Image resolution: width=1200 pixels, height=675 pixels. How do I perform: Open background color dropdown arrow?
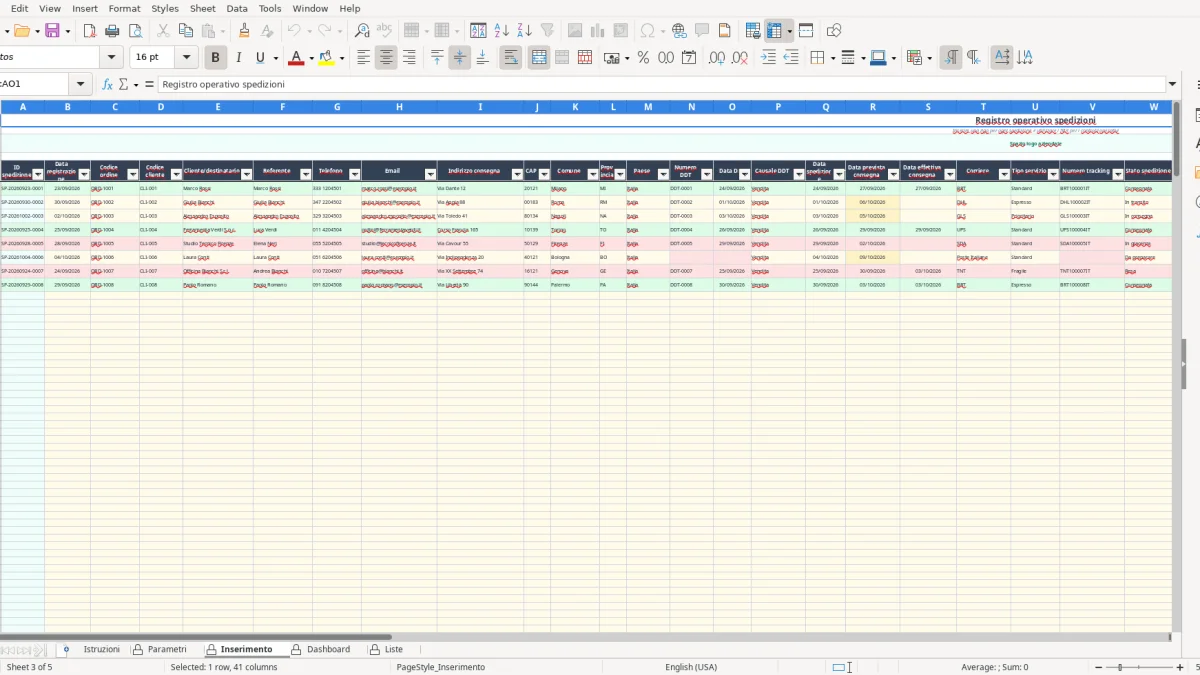click(342, 58)
